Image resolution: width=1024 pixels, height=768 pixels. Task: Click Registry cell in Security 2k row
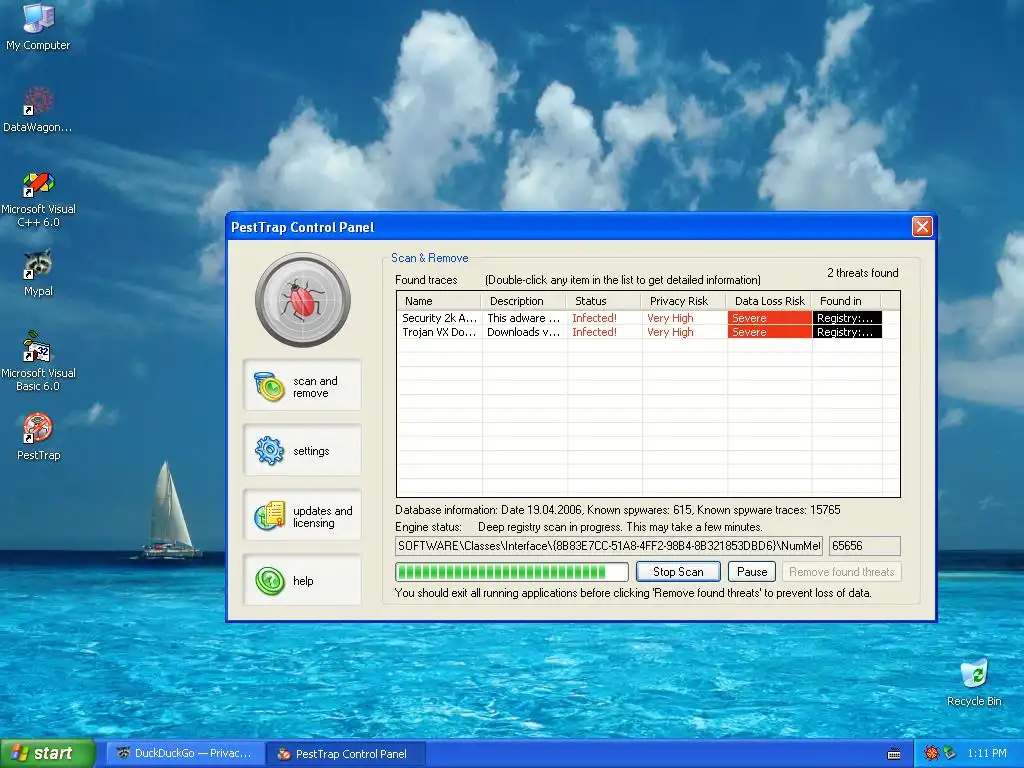coord(847,318)
